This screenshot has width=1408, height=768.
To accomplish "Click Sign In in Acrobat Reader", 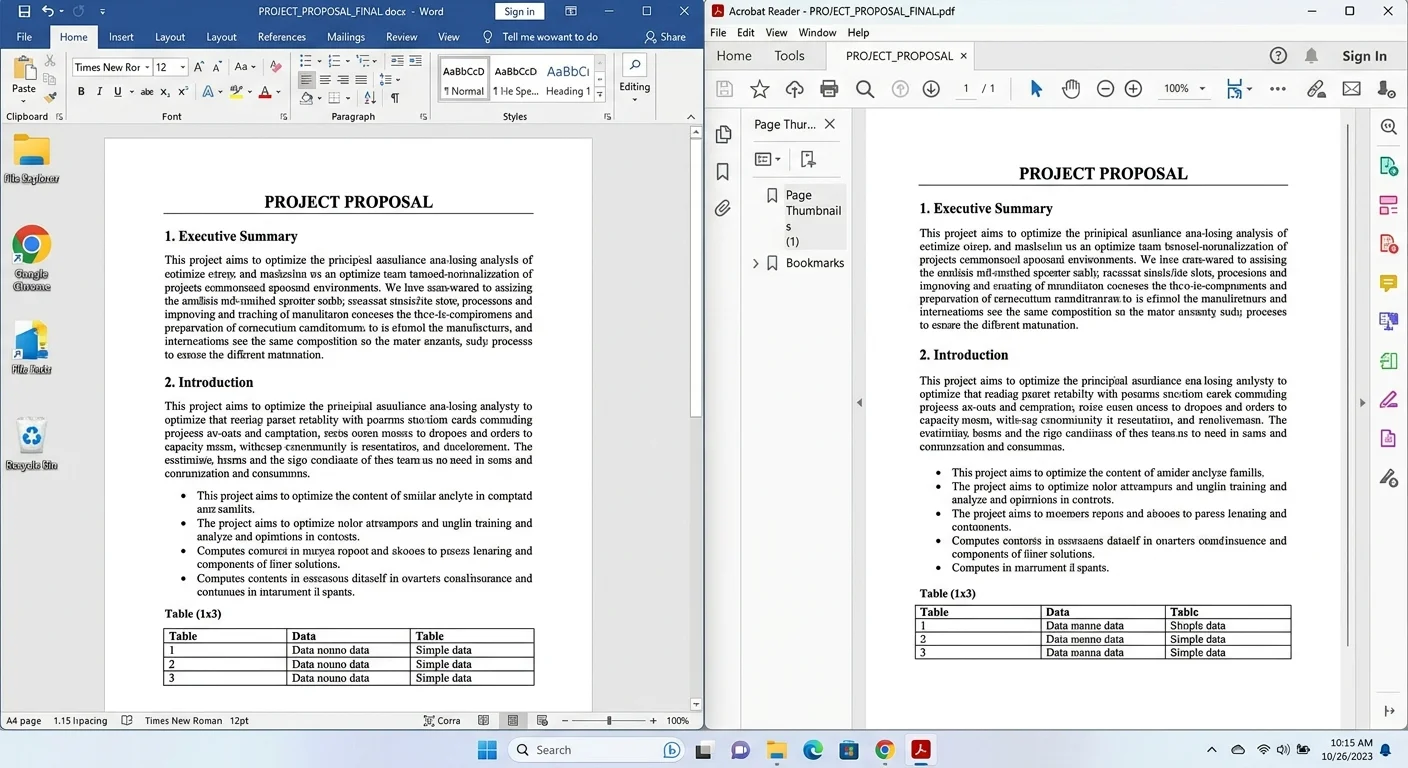I will point(1364,56).
